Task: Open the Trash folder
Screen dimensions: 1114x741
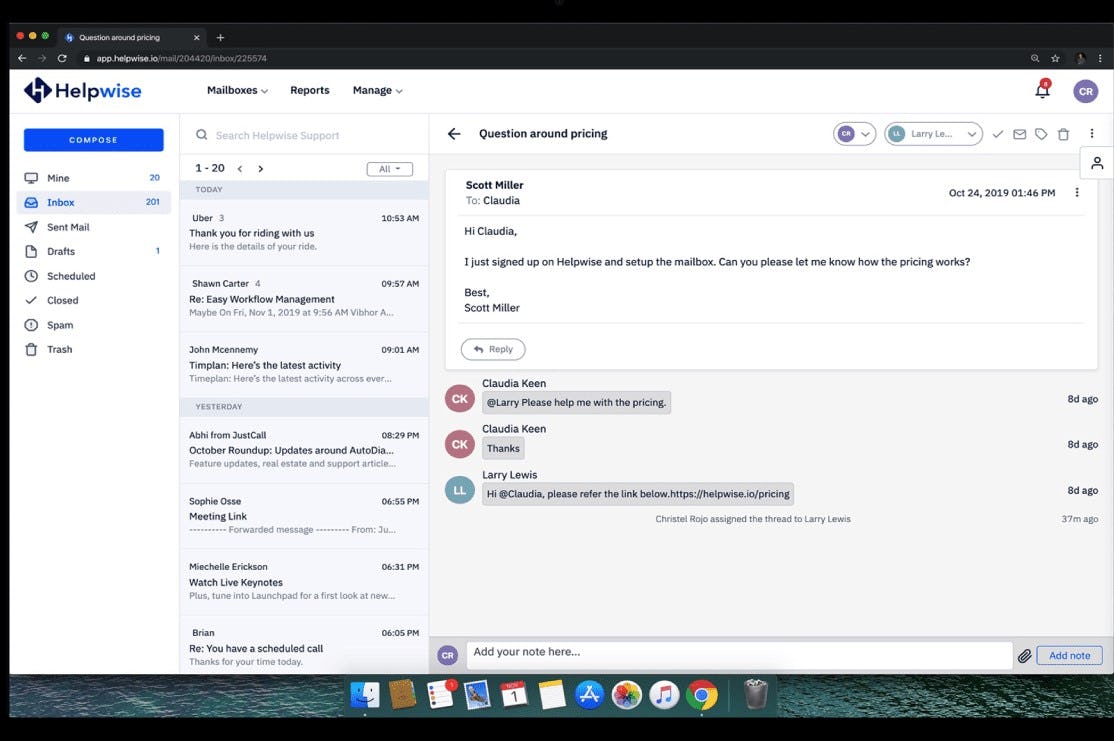Action: (93, 350)
